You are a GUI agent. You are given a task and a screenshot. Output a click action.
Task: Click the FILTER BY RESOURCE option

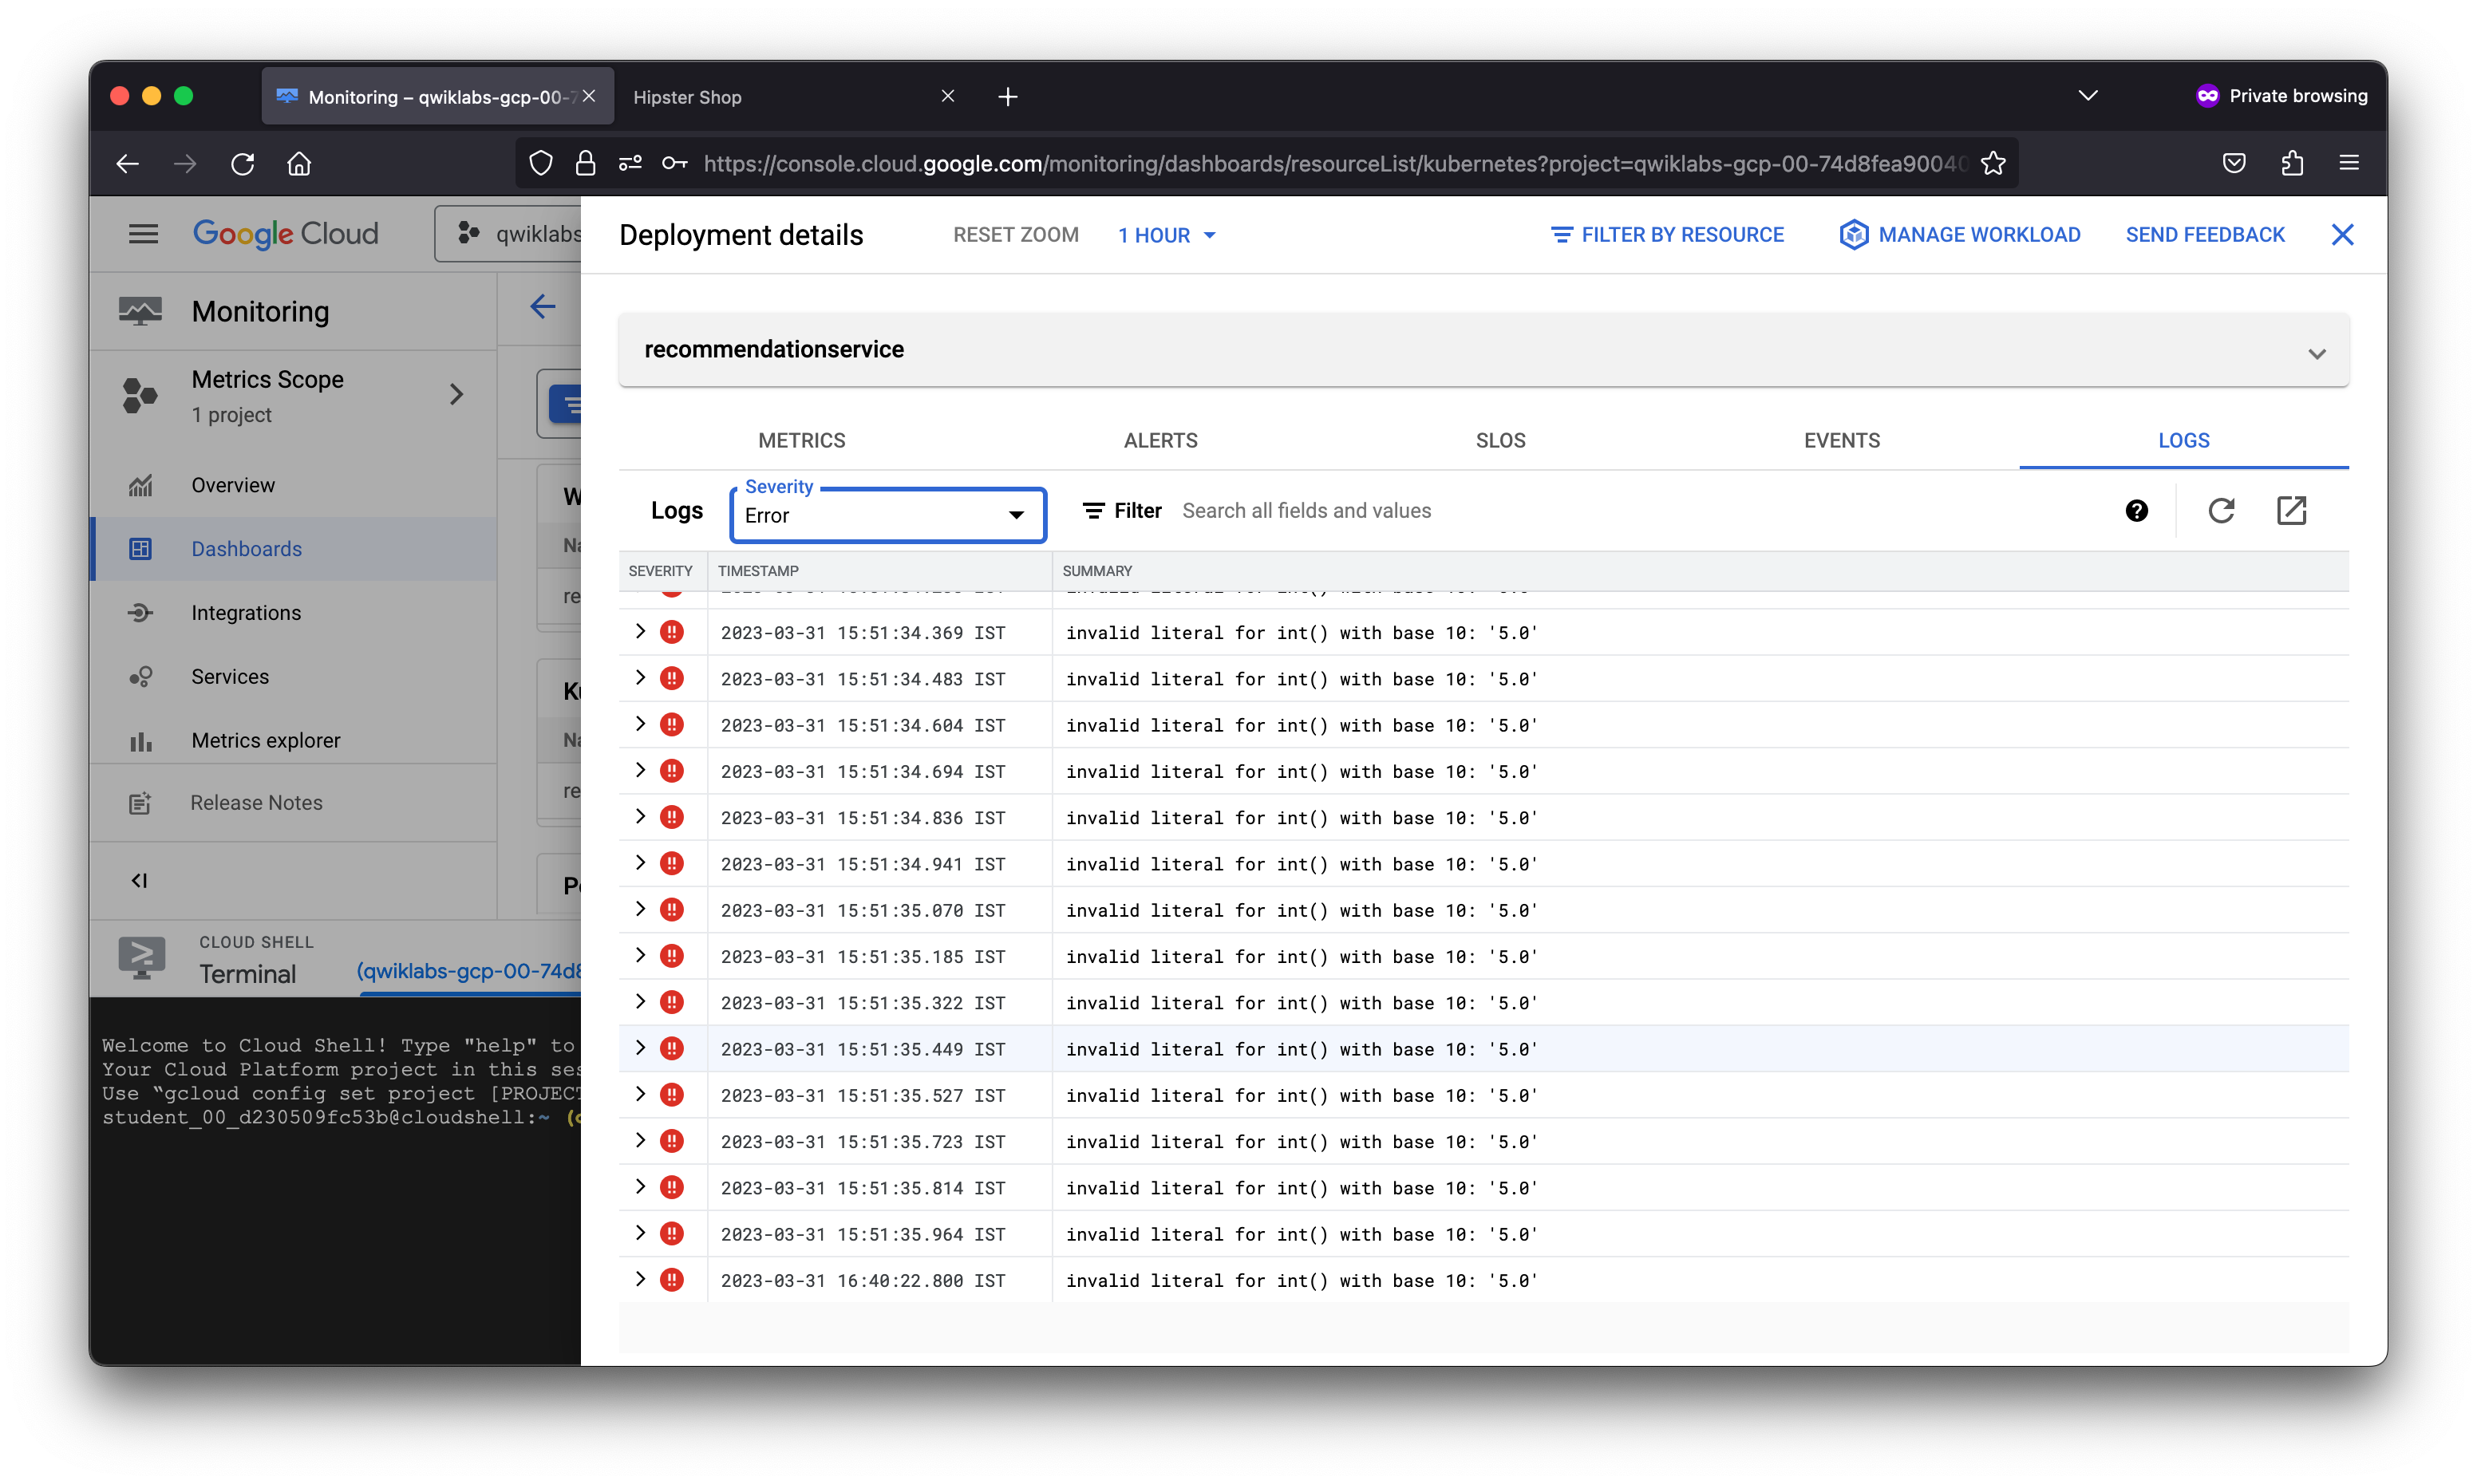click(1668, 235)
